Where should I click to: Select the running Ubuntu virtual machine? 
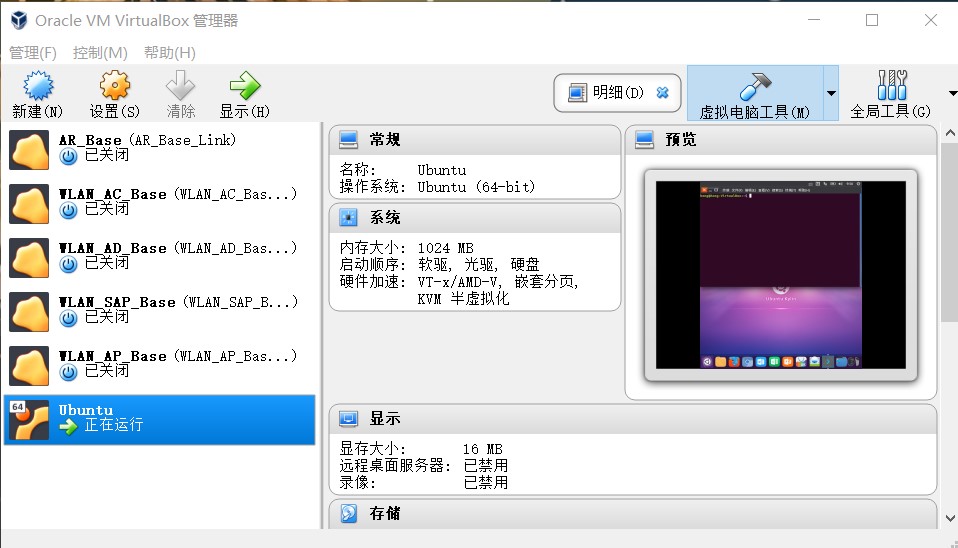point(159,420)
